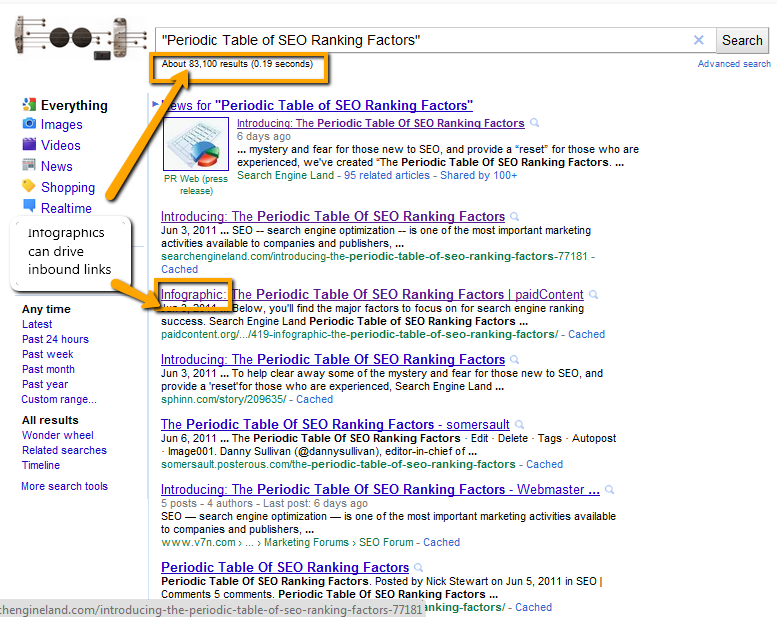Click the Realtime speech bubble icon
777x617 pixels.
29,206
